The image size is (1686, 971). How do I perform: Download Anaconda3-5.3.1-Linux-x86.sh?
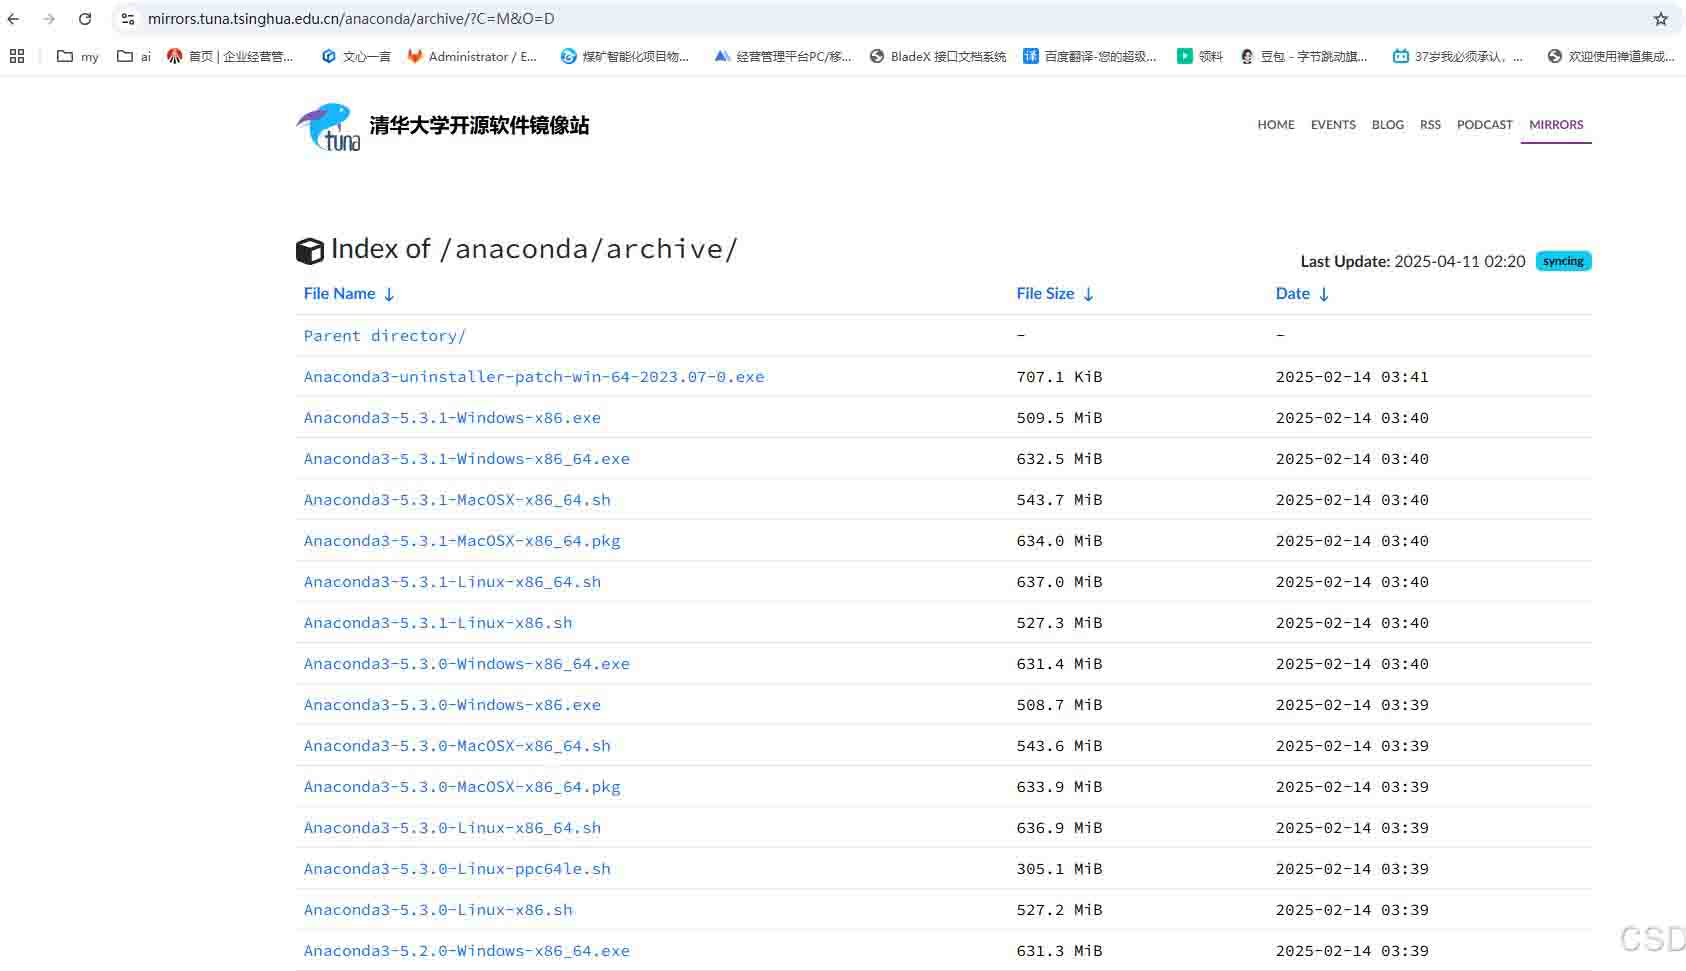coord(438,623)
